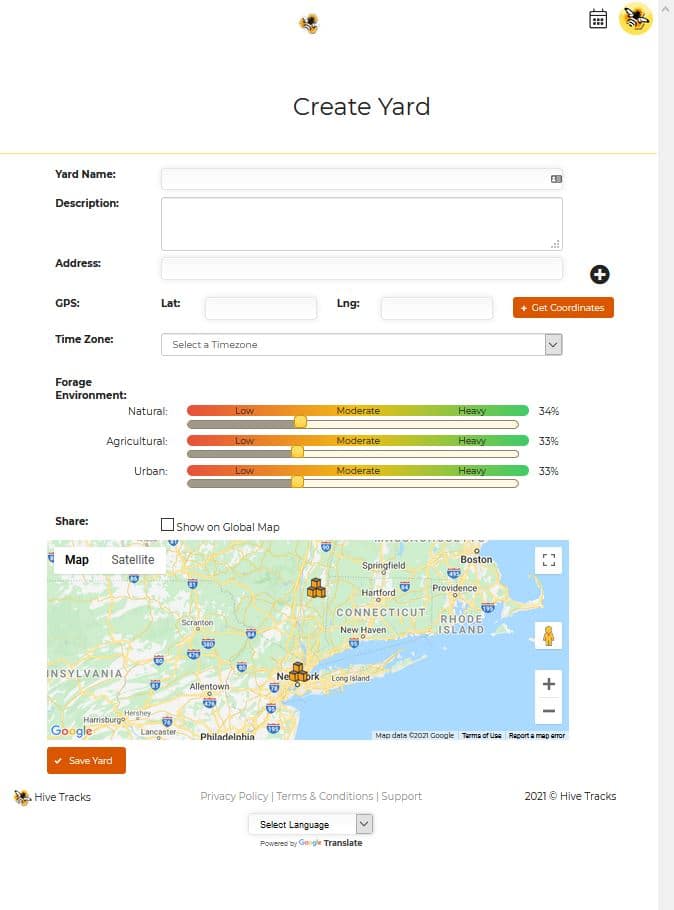This screenshot has width=674, height=910.
Task: Focus the Description text area
Action: point(361,224)
